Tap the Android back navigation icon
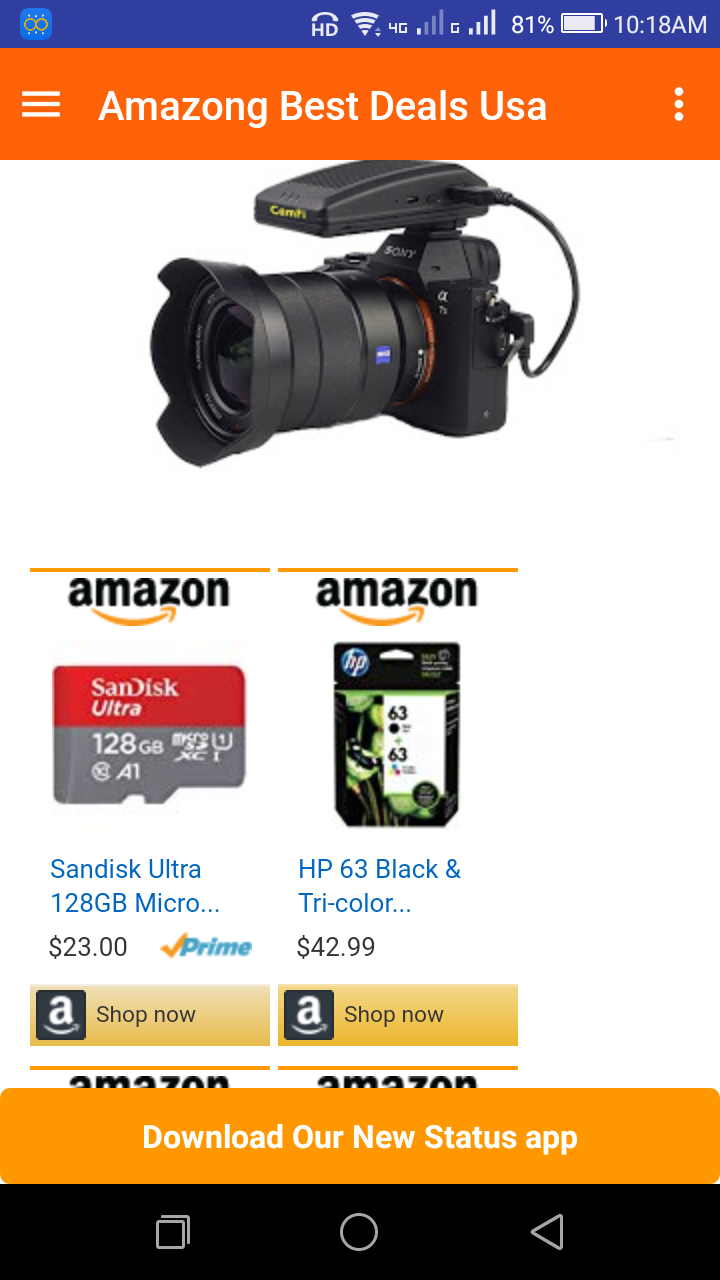The image size is (720, 1280). point(547,1232)
